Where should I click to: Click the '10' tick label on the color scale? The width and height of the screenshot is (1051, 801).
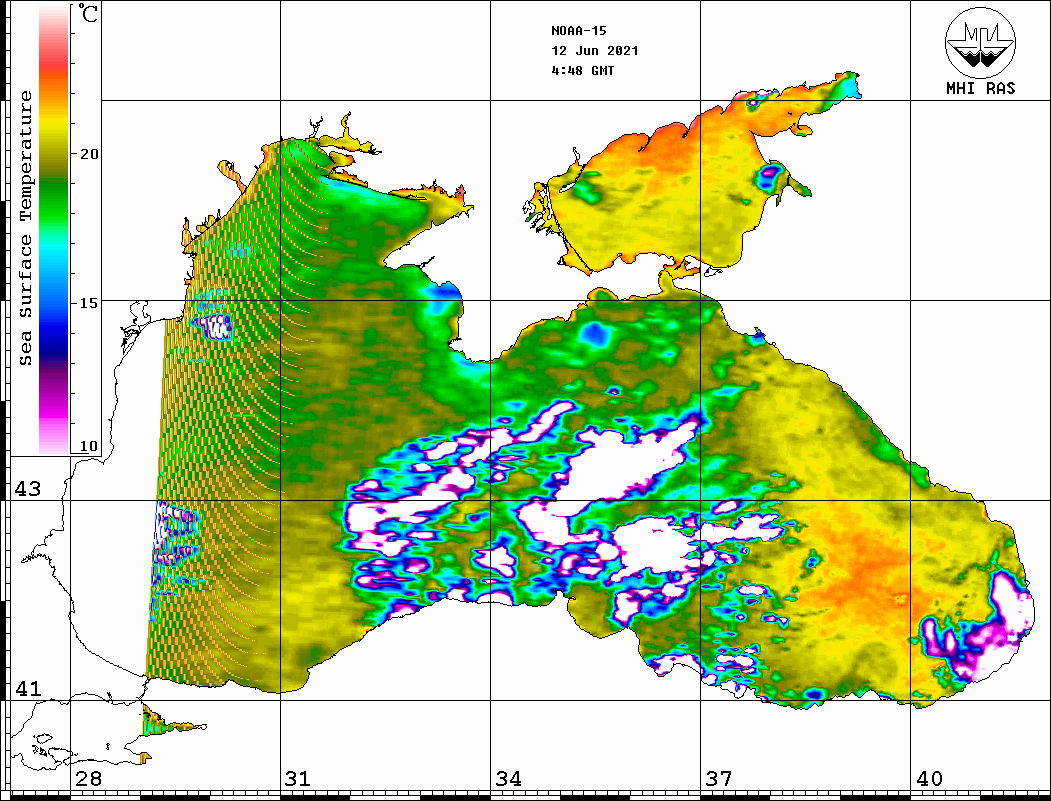[88, 446]
